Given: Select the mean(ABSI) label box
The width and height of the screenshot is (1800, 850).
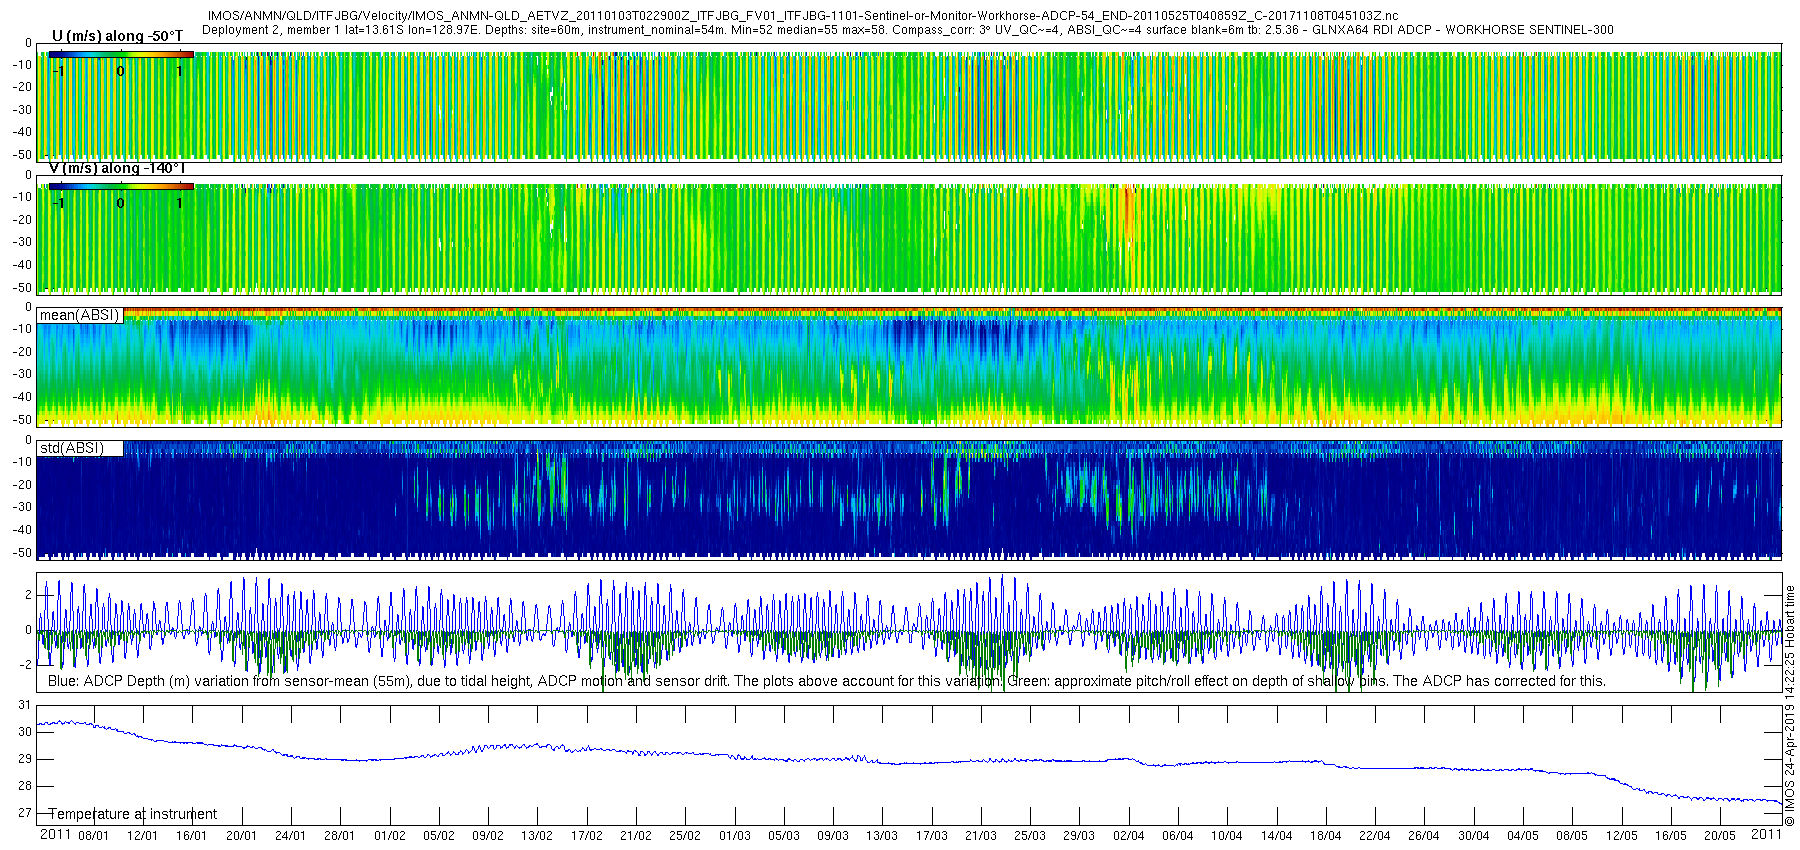Looking at the screenshot, I should [x=80, y=315].
